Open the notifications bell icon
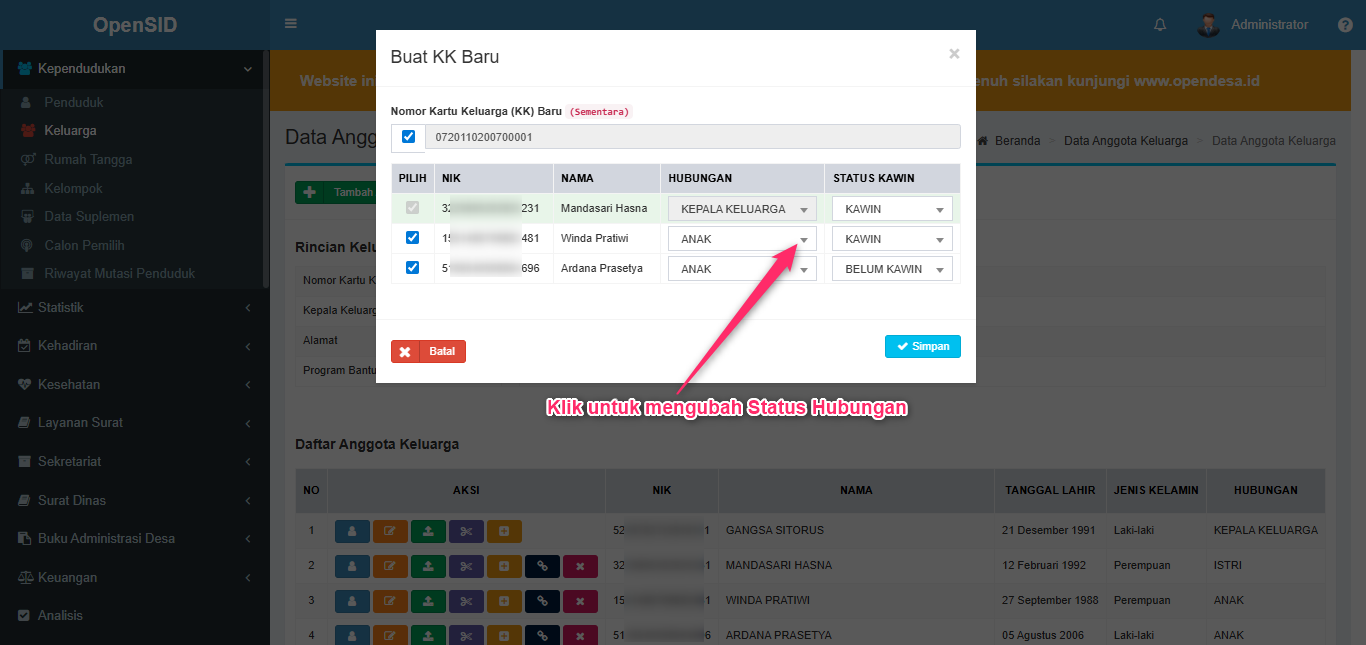Screen dimensions: 1366x645 [x=1160, y=25]
